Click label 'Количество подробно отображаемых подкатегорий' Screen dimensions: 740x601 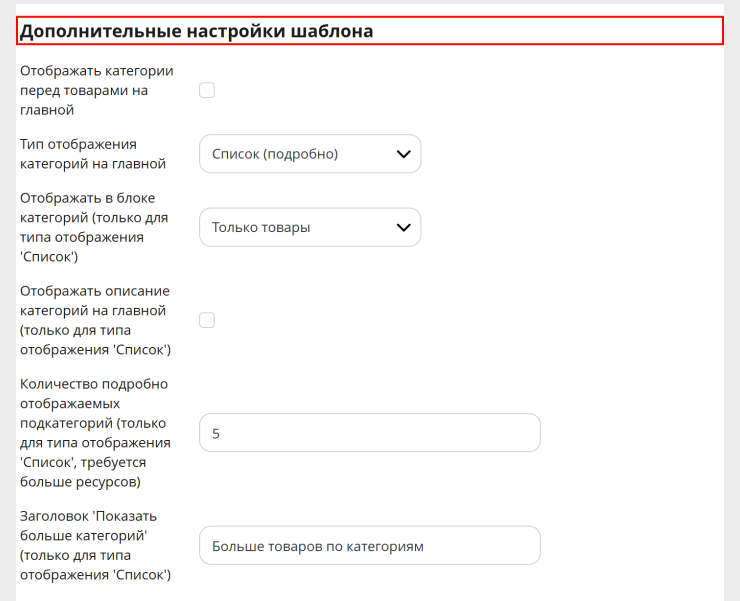[95, 433]
